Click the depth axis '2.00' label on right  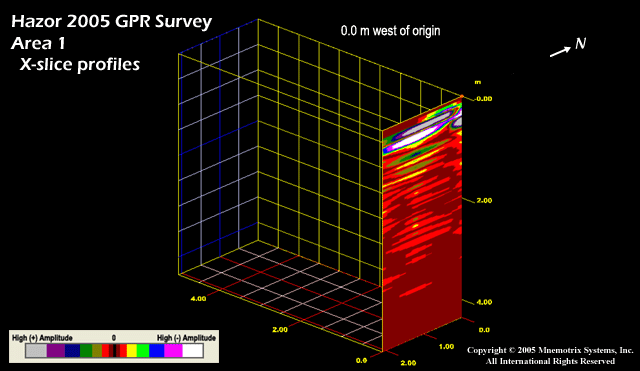click(x=484, y=200)
